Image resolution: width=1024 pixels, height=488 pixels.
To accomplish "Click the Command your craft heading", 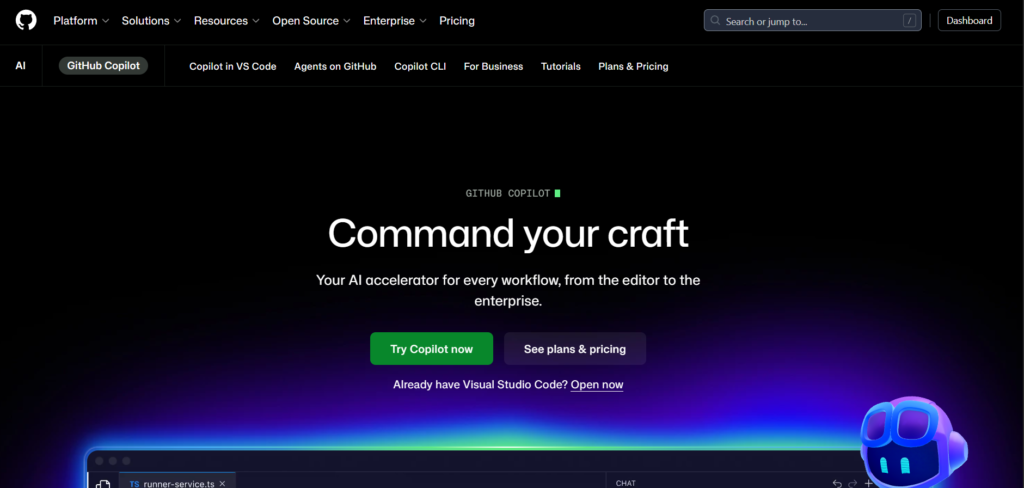I will 508,233.
